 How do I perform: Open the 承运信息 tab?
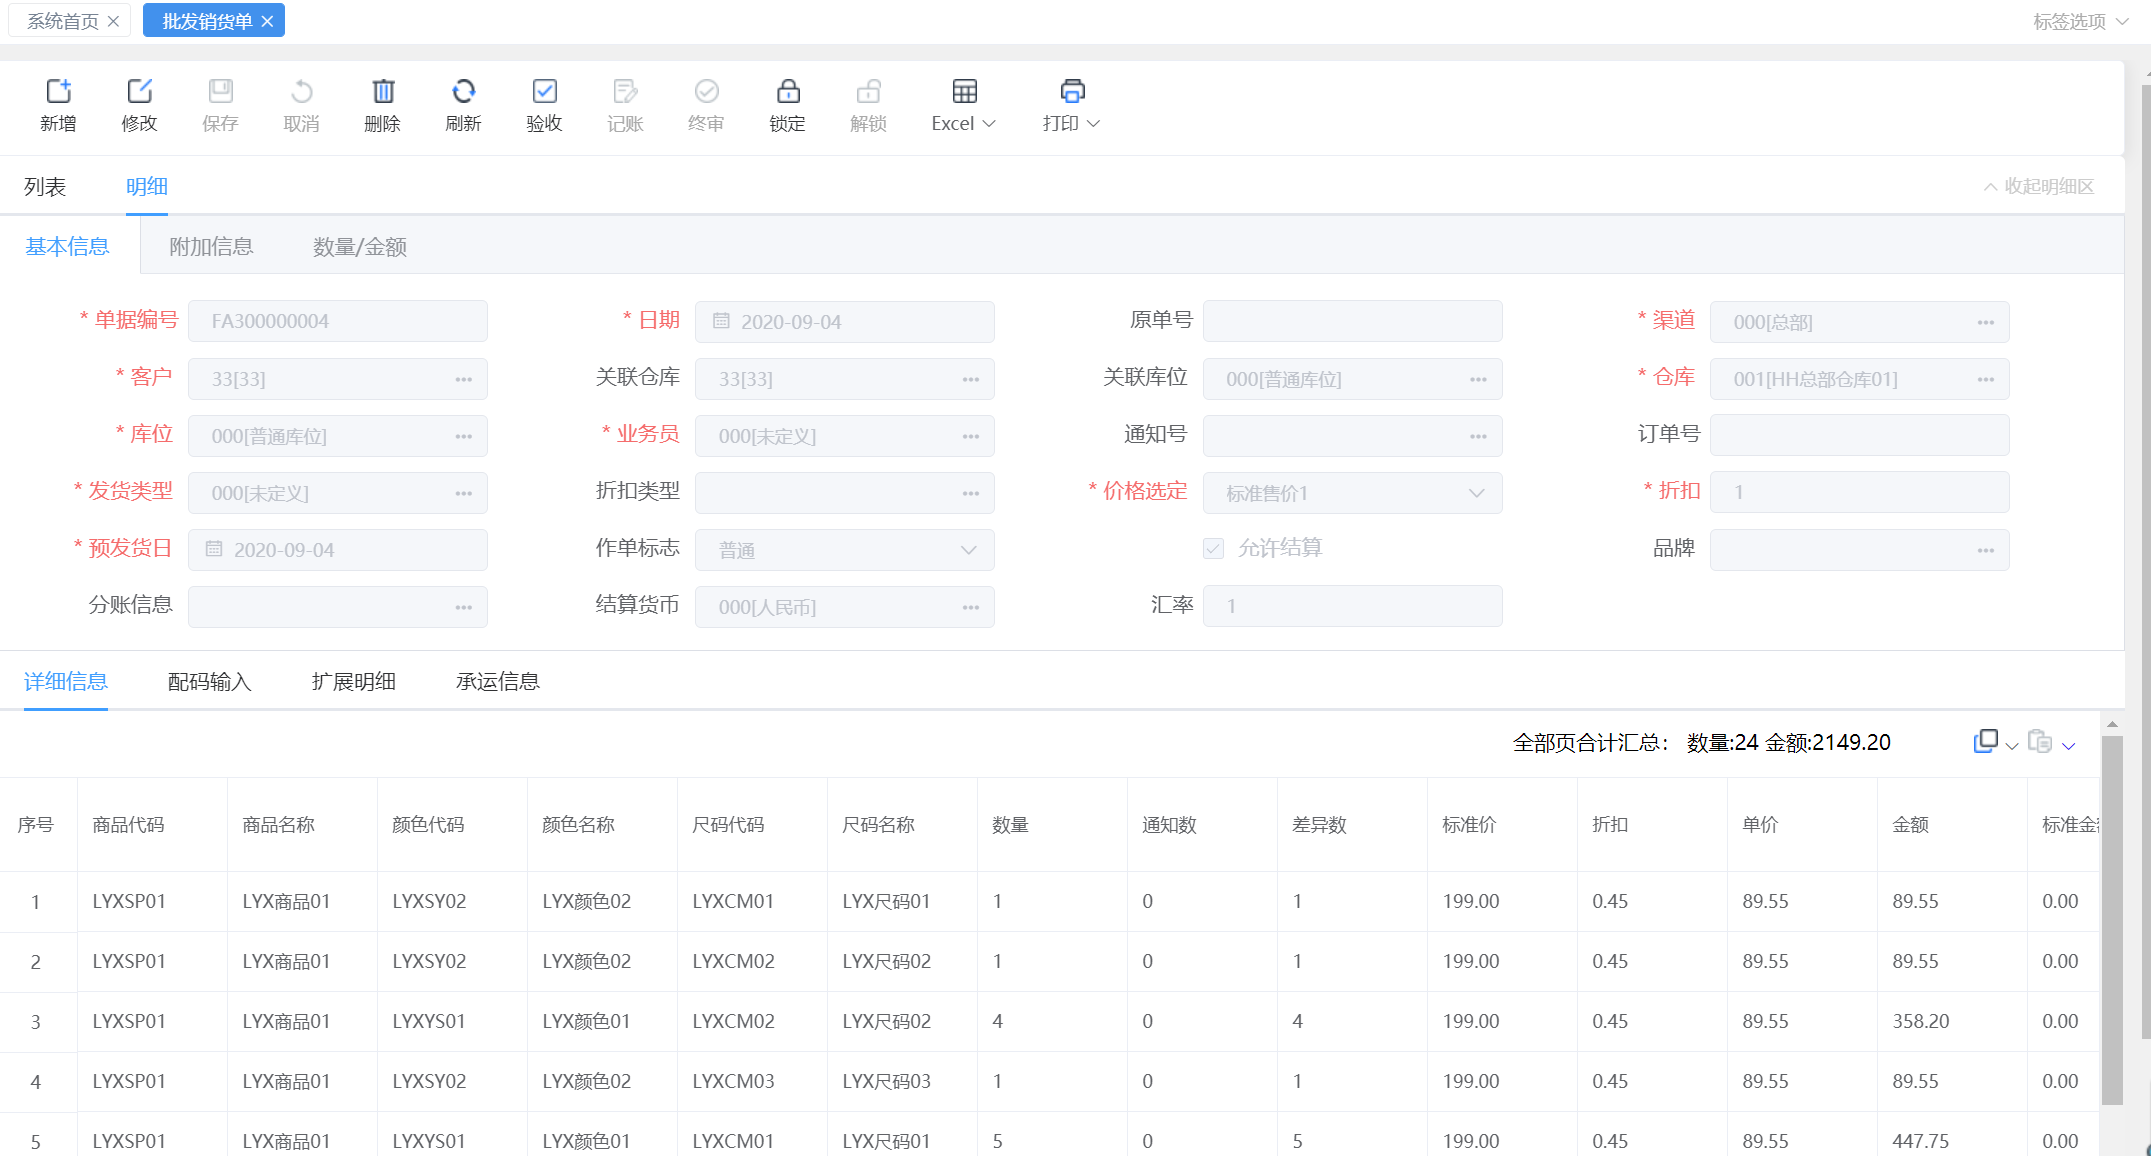point(498,681)
